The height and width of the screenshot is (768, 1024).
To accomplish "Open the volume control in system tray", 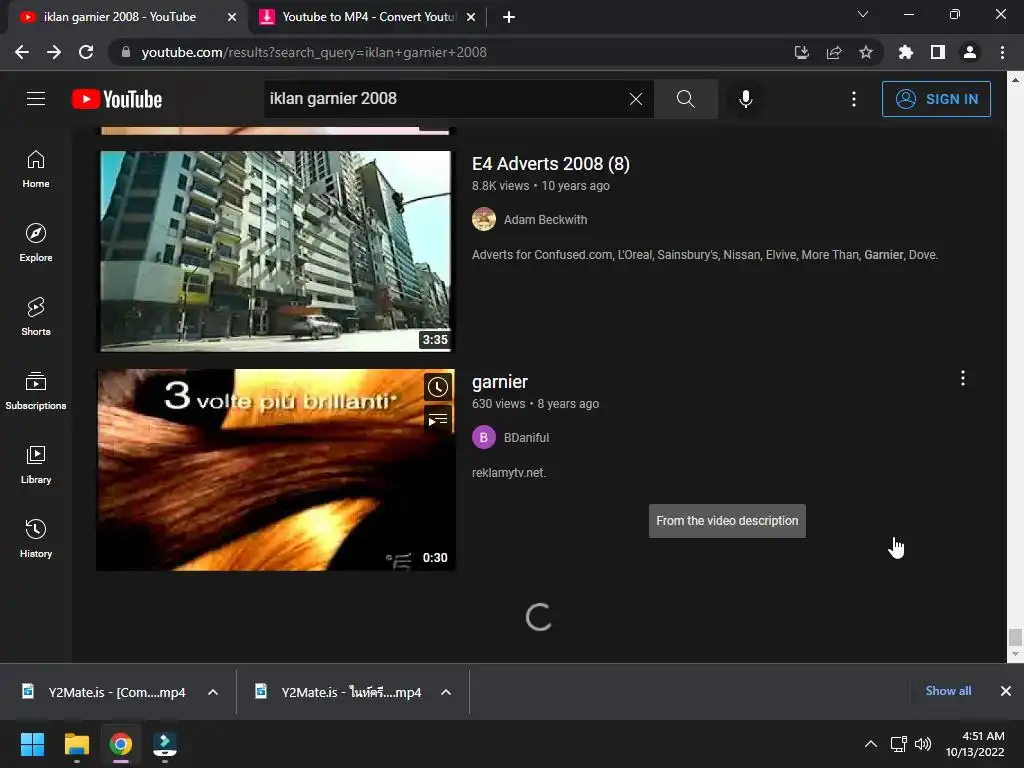I will (x=923, y=744).
